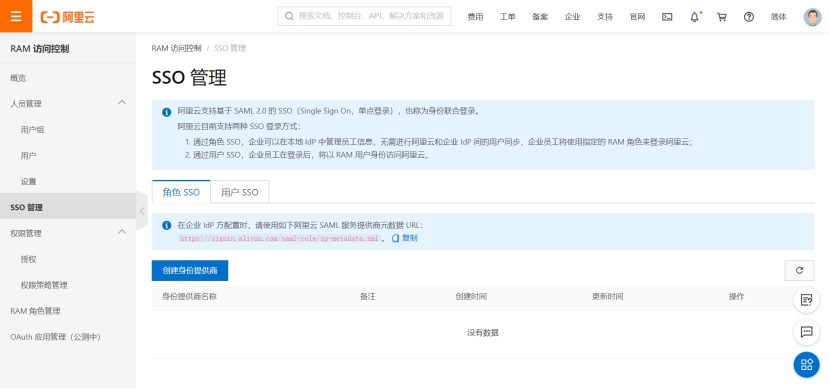Open the shopping cart icon
This screenshot has height=389, width=830.
click(721, 17)
